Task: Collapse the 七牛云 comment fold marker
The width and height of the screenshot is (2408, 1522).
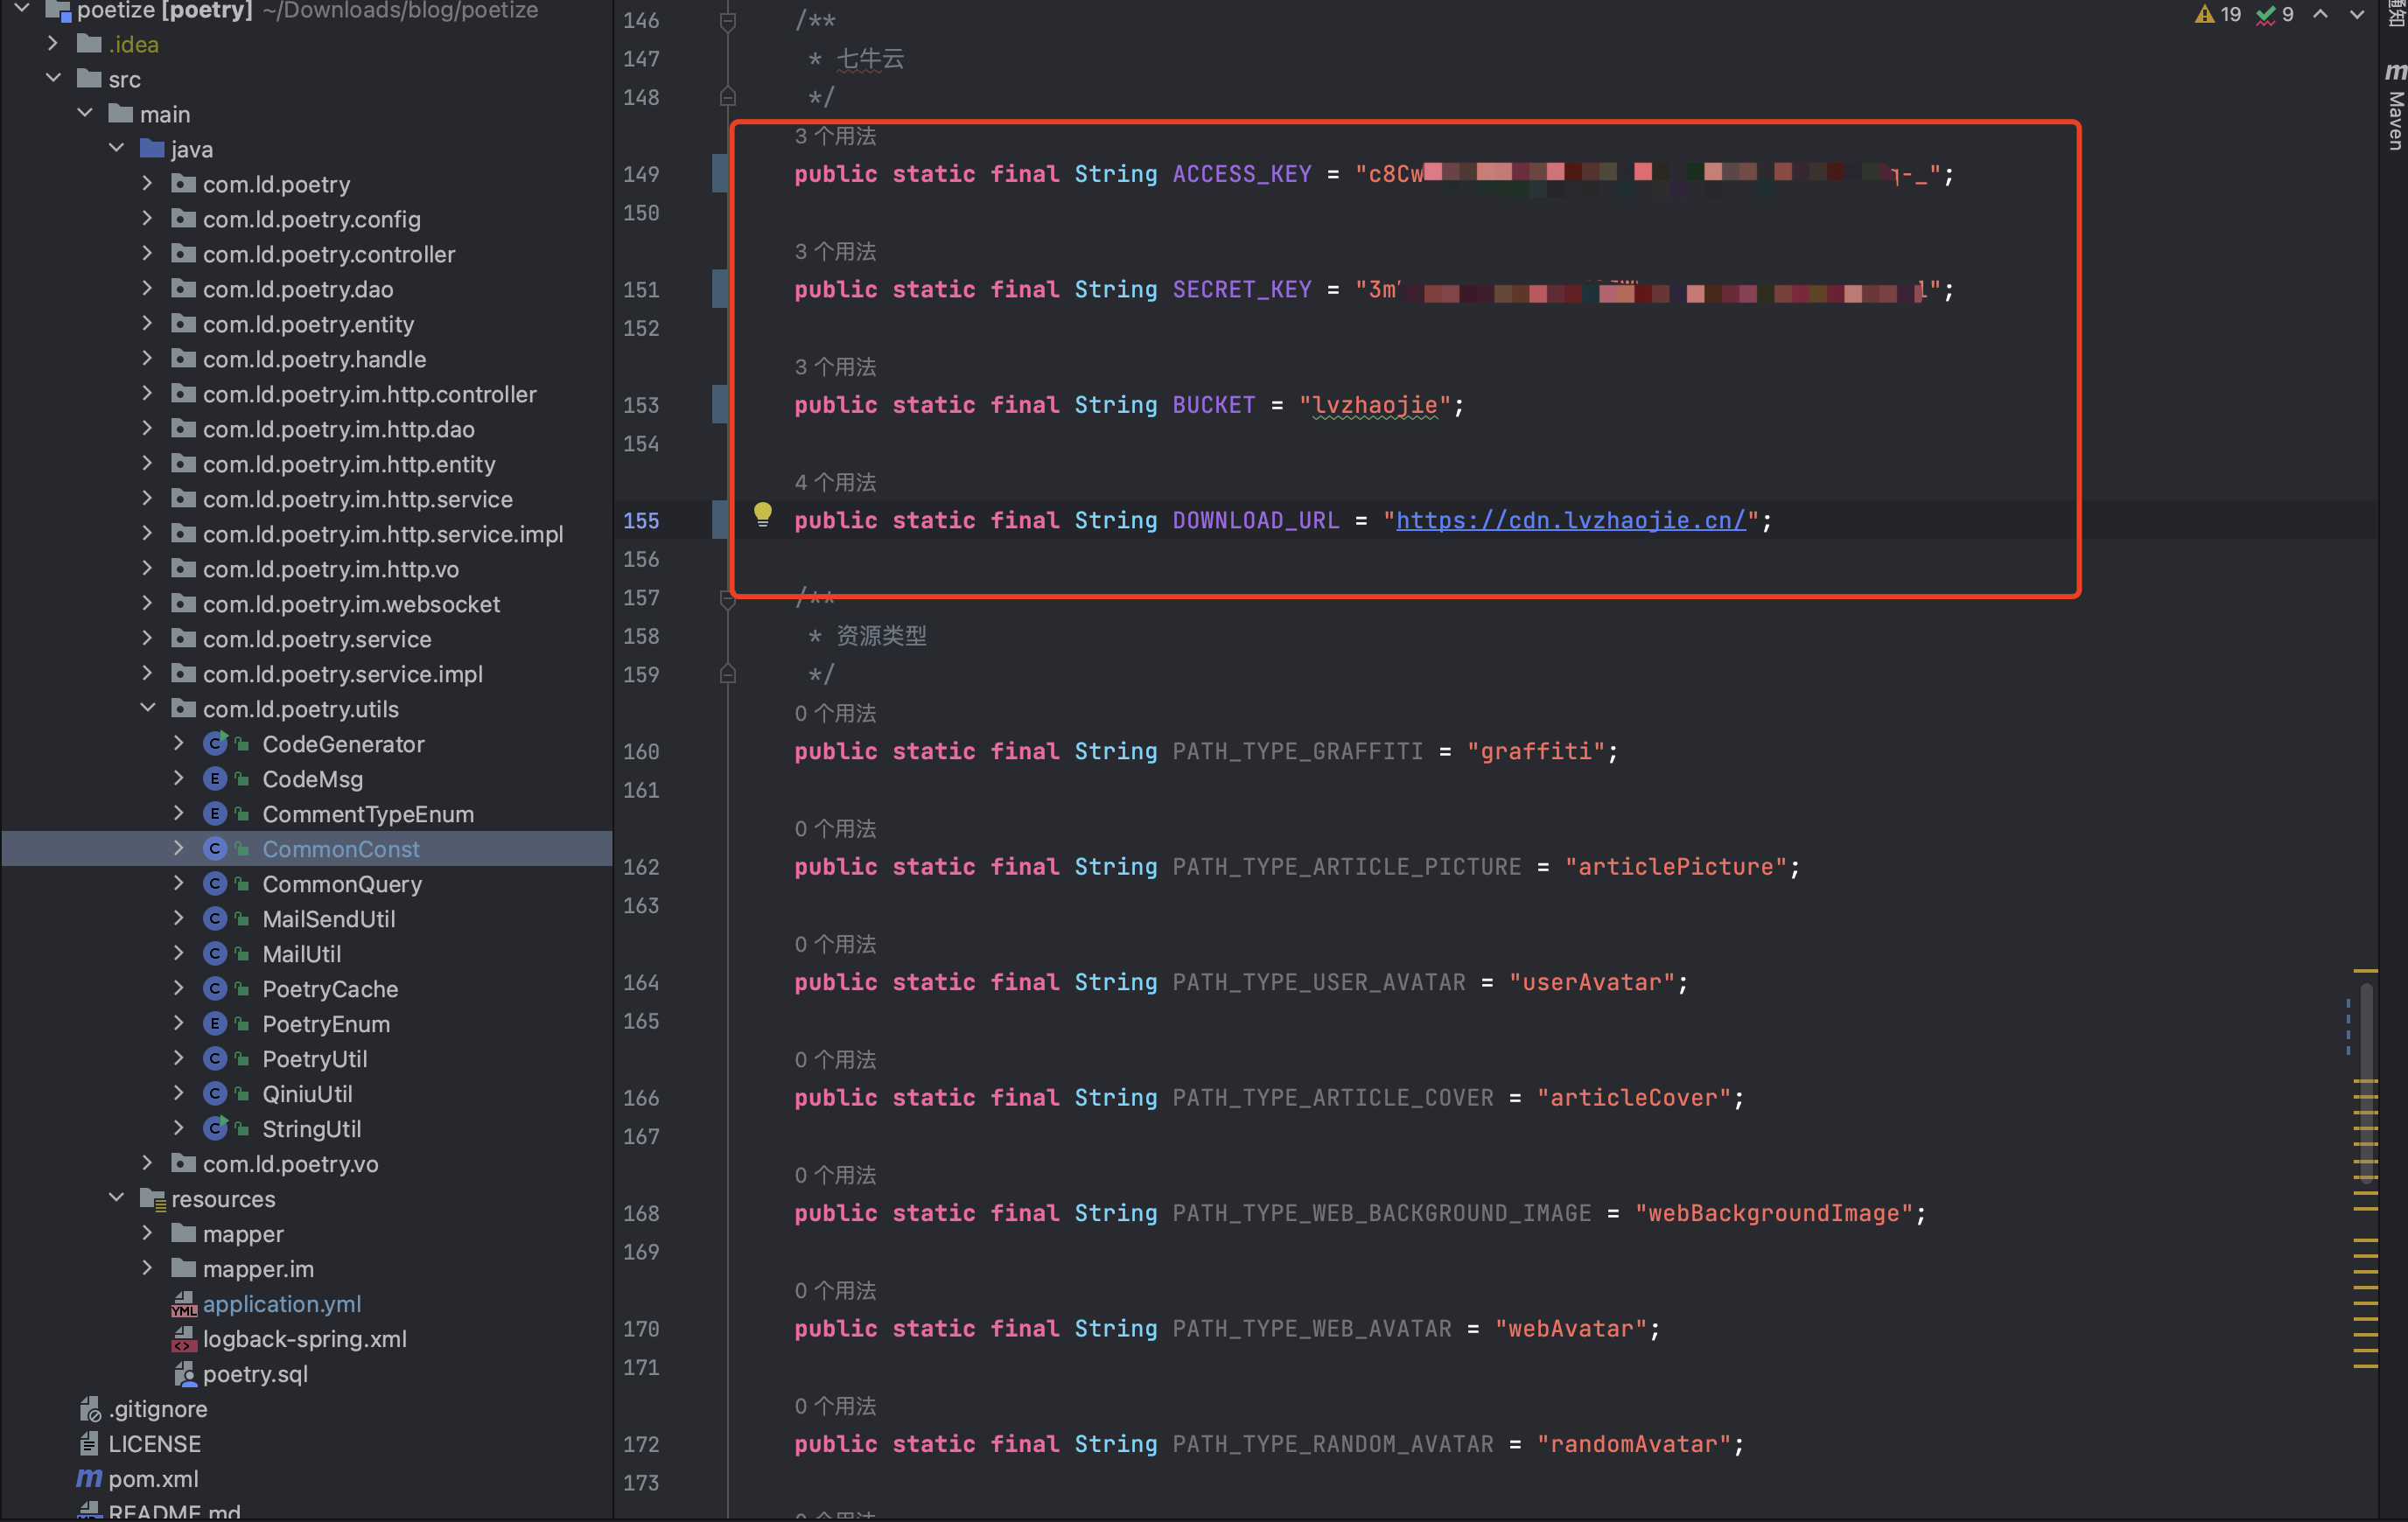Action: point(728,21)
